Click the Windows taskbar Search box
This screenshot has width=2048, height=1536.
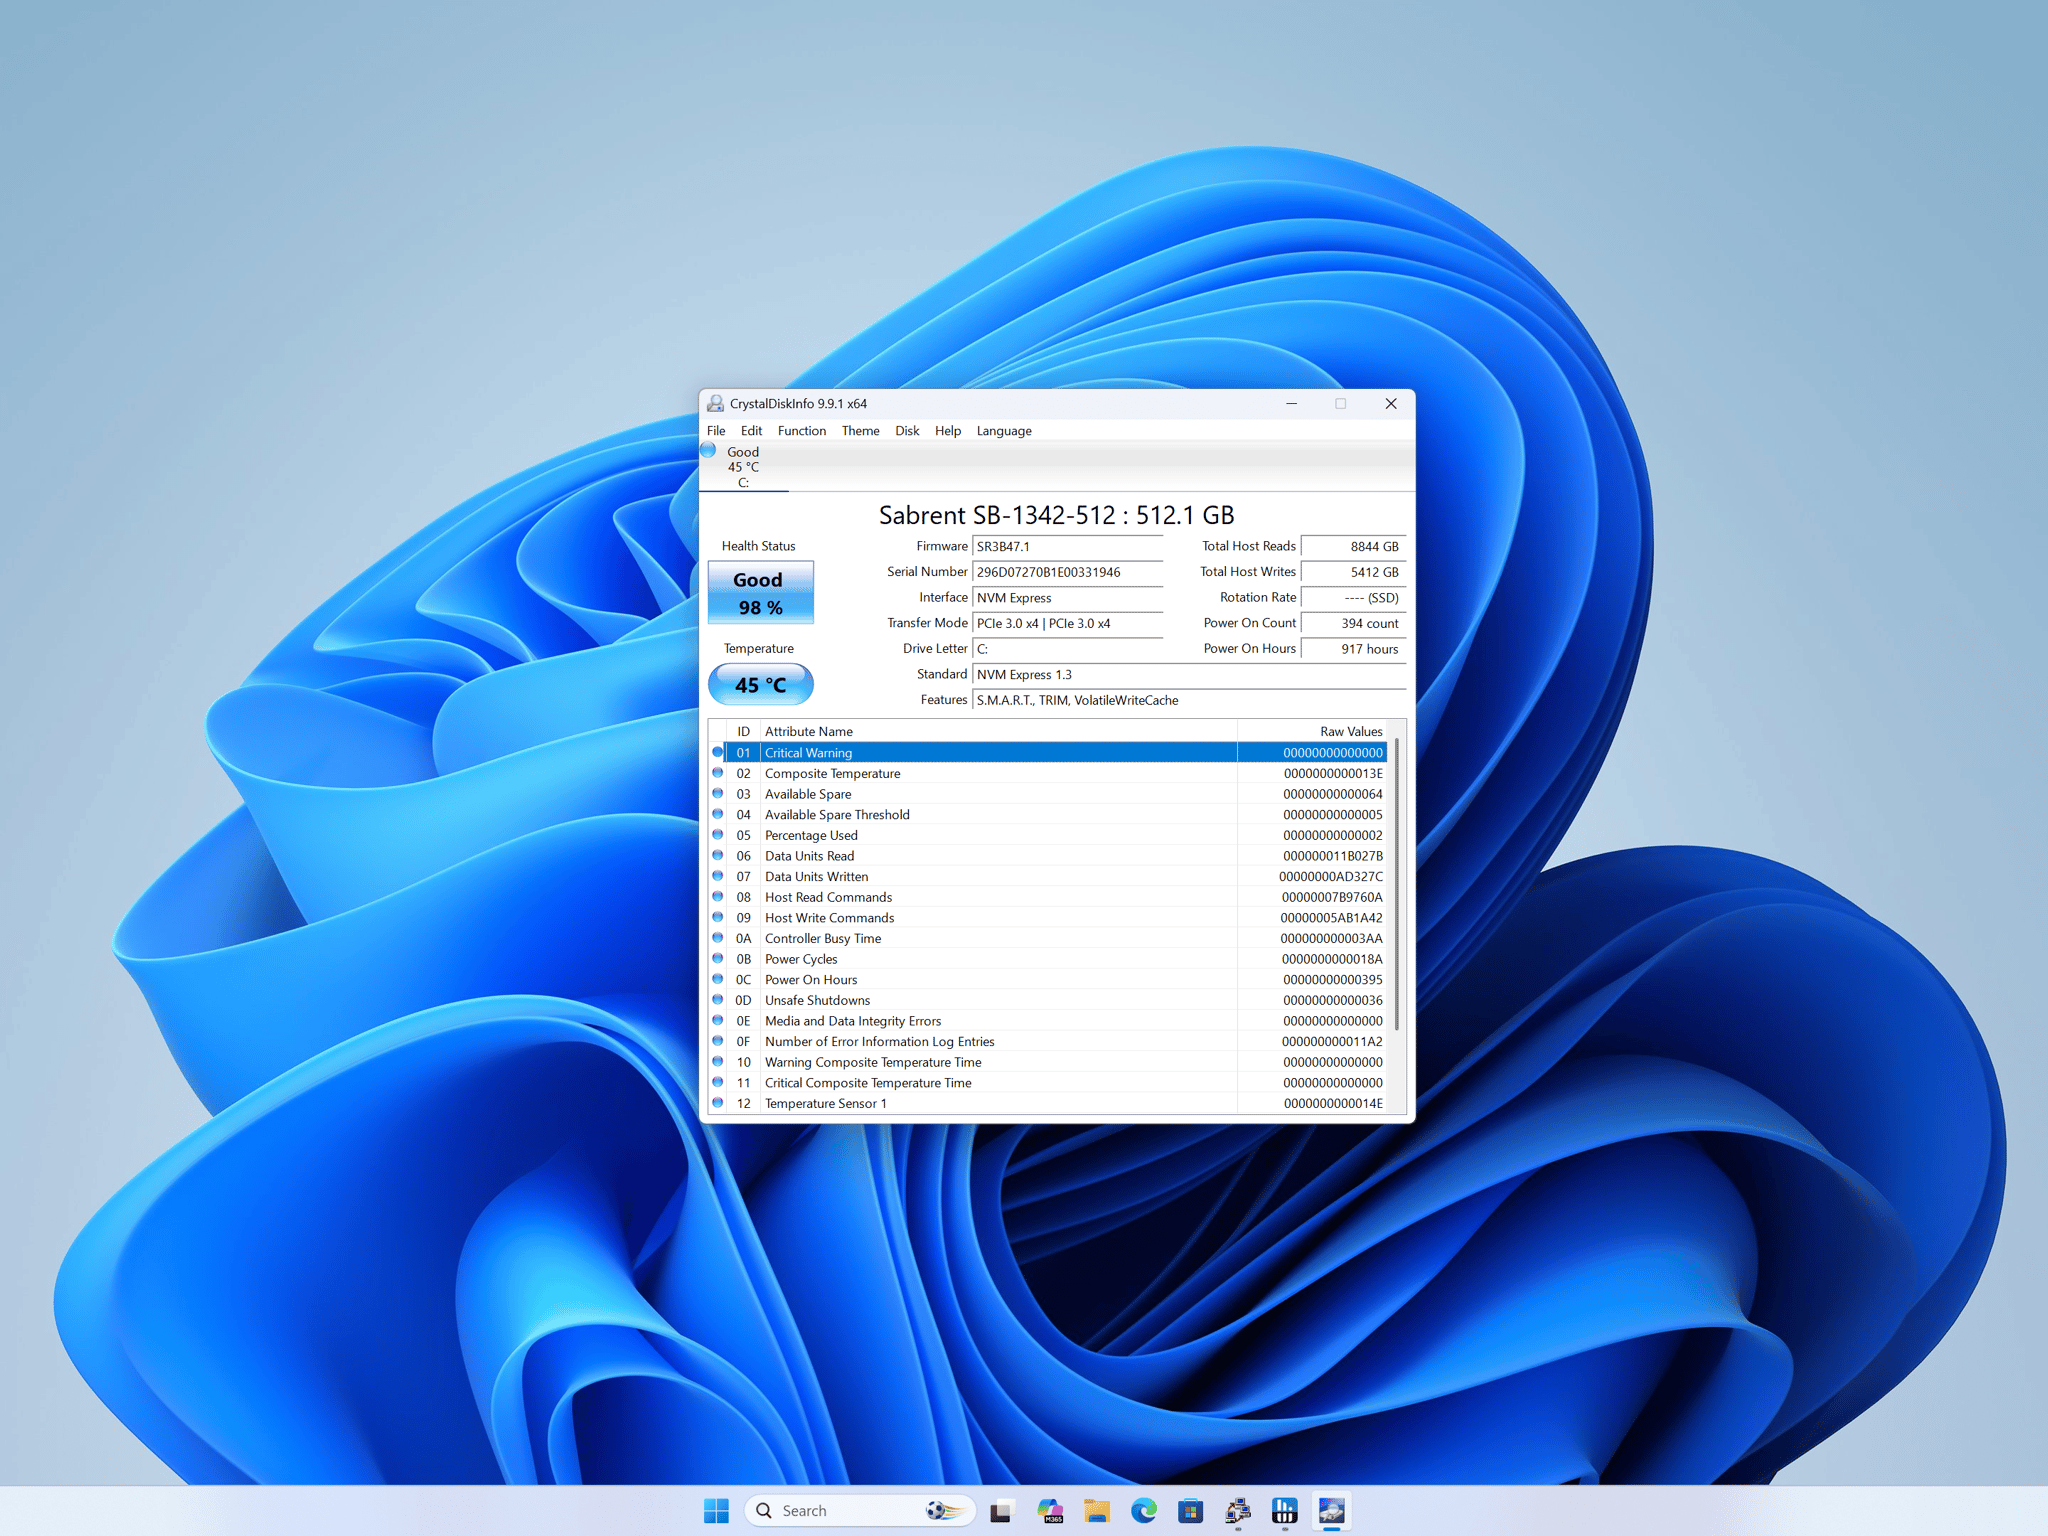click(860, 1510)
